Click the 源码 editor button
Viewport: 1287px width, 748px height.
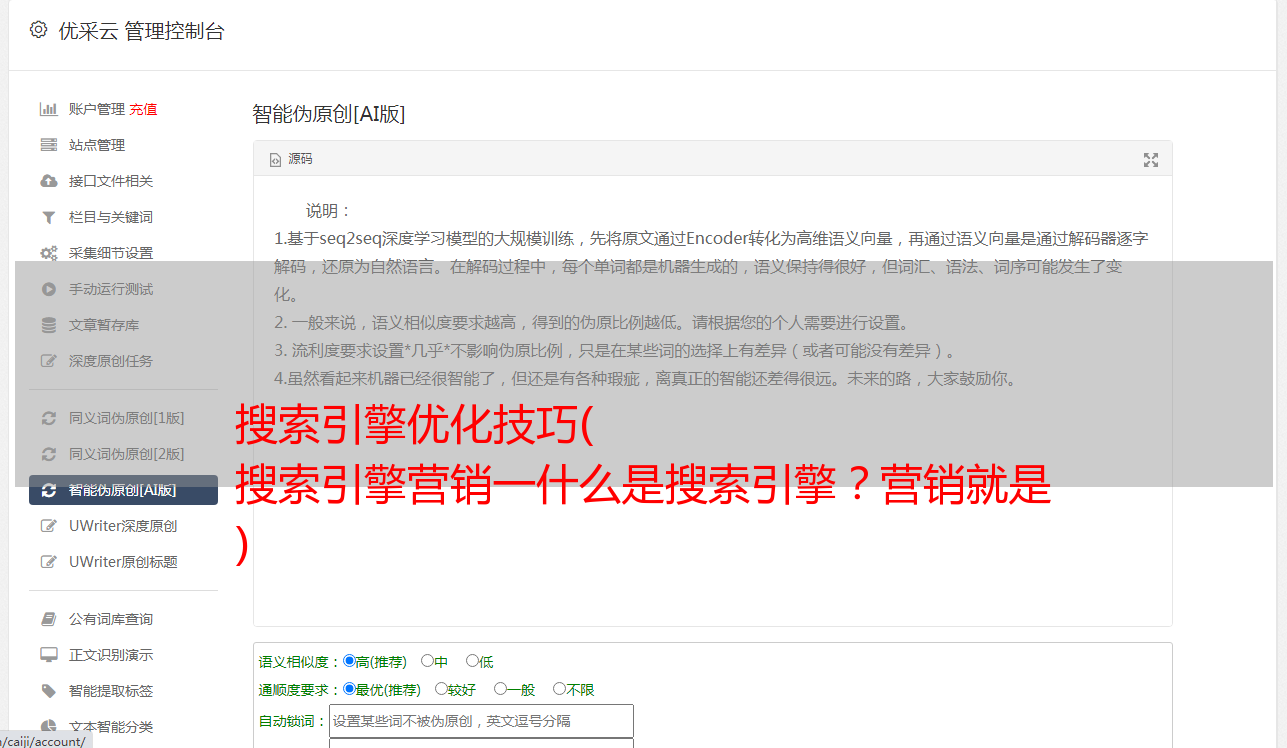pyautogui.click(x=291, y=159)
